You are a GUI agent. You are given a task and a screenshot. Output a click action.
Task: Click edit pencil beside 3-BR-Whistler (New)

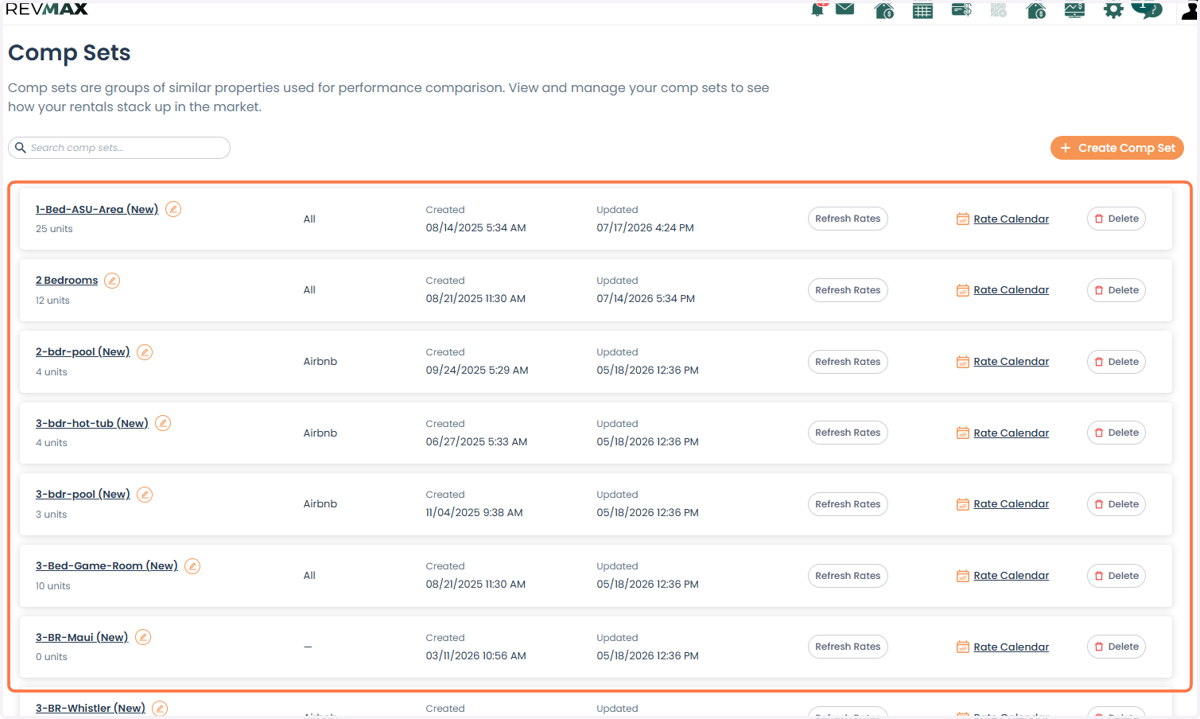pos(160,708)
